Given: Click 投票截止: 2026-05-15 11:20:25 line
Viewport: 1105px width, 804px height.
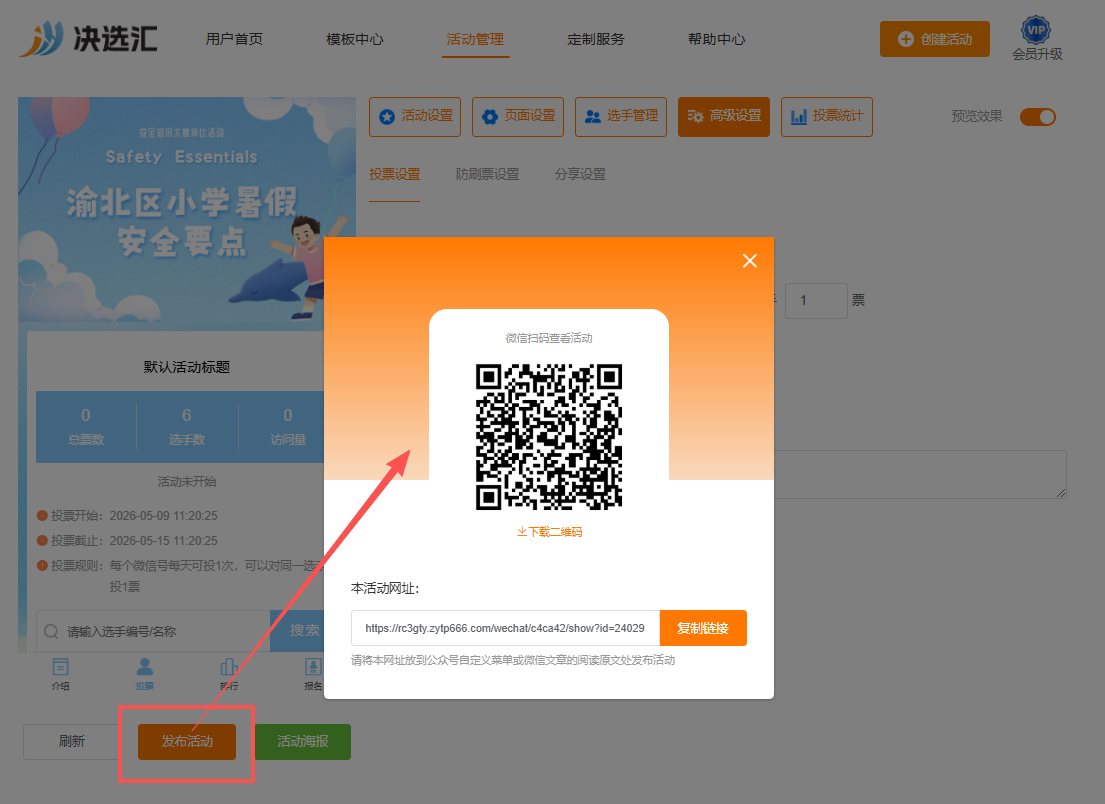Looking at the screenshot, I should [128, 540].
